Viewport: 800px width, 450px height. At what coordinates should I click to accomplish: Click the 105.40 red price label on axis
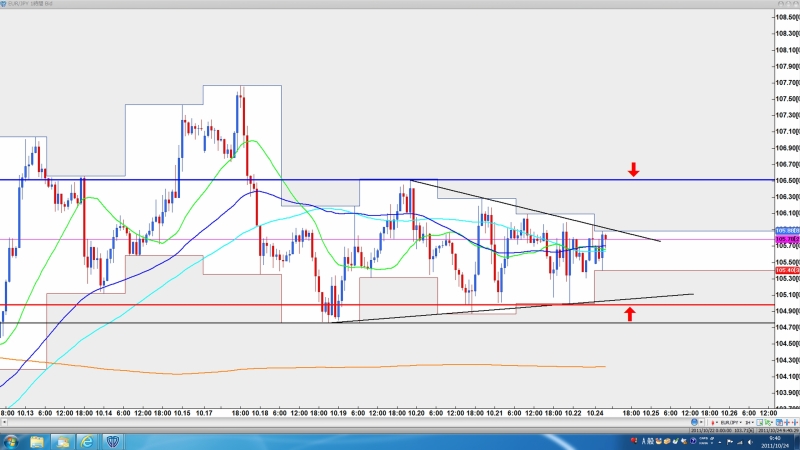(x=787, y=270)
